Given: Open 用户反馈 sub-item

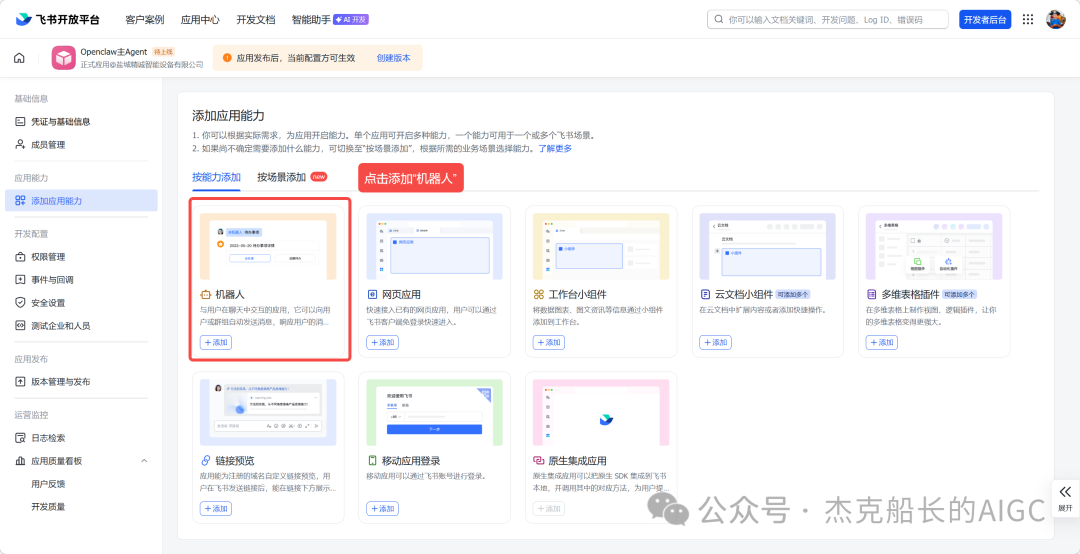Looking at the screenshot, I should 48,484.
